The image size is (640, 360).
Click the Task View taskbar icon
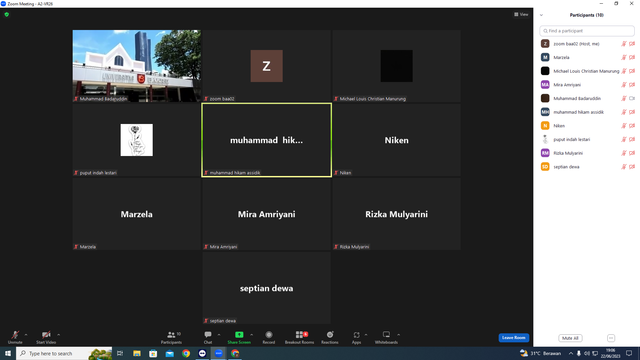(x=120, y=353)
